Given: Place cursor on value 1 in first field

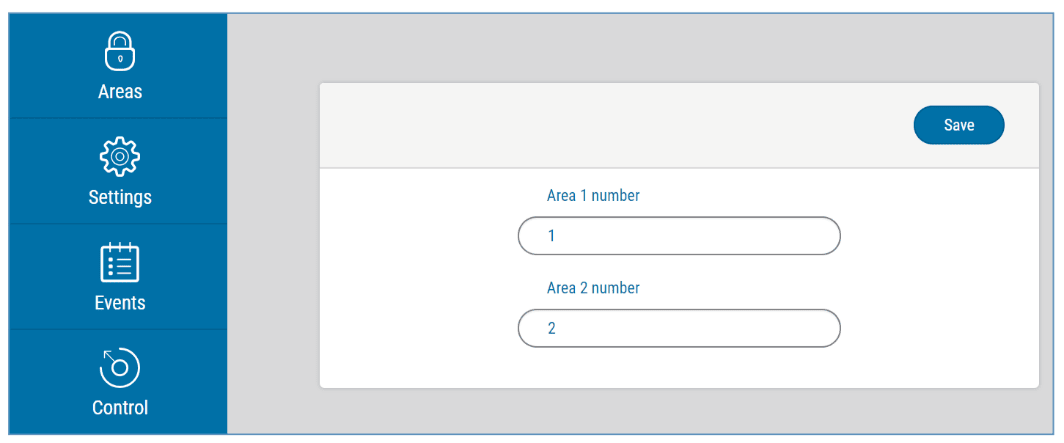Looking at the screenshot, I should (551, 237).
